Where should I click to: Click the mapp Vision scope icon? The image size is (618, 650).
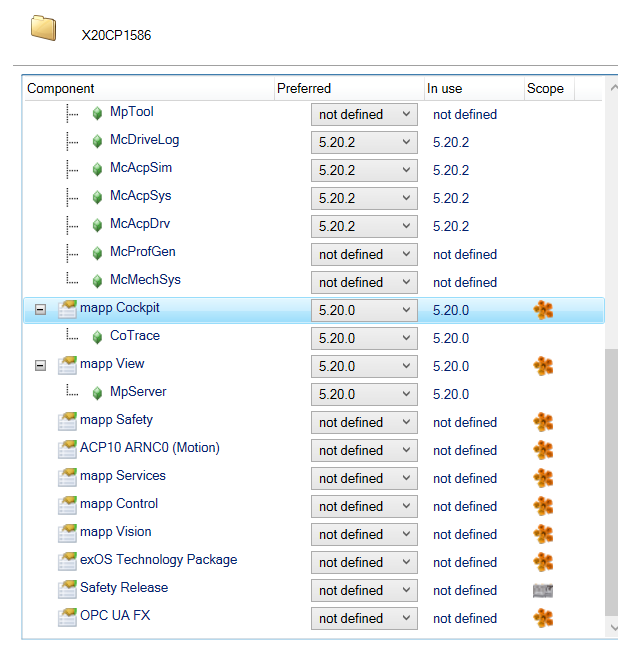(x=543, y=534)
